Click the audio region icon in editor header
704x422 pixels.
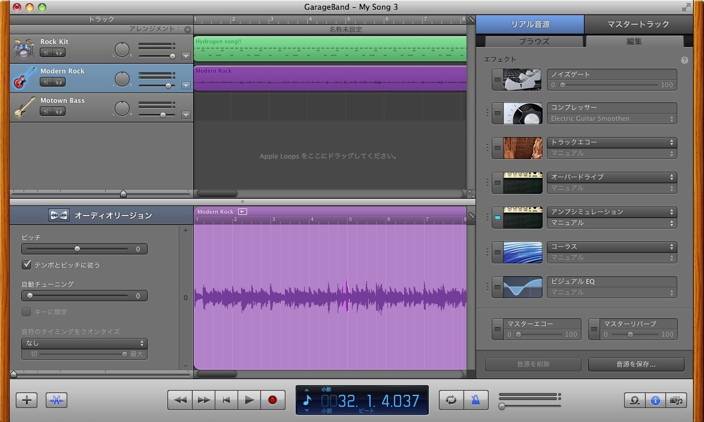coord(59,215)
